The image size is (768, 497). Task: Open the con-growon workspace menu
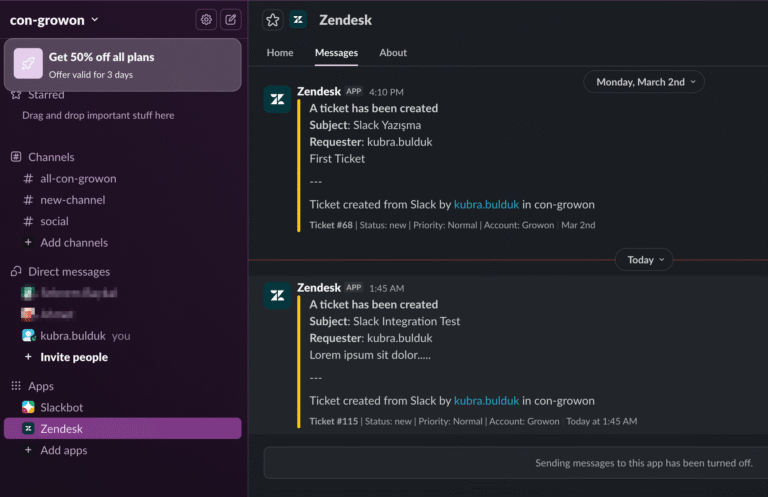click(x=54, y=20)
